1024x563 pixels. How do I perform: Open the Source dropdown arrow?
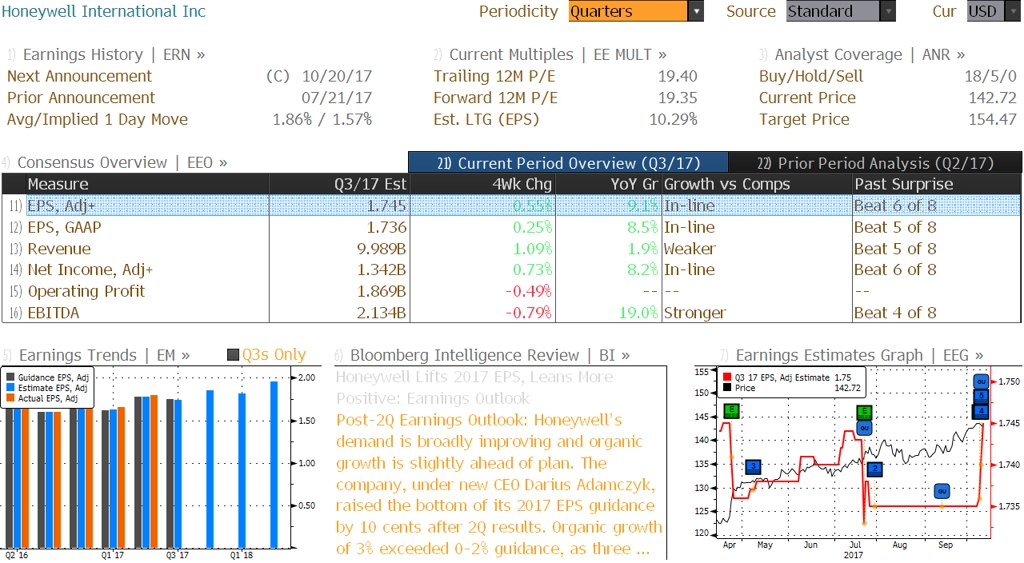pos(888,11)
